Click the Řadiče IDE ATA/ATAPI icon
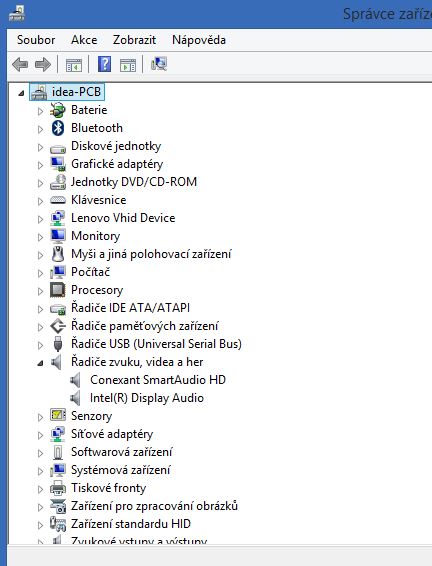Viewport: 432px width, 566px height. (x=58, y=309)
